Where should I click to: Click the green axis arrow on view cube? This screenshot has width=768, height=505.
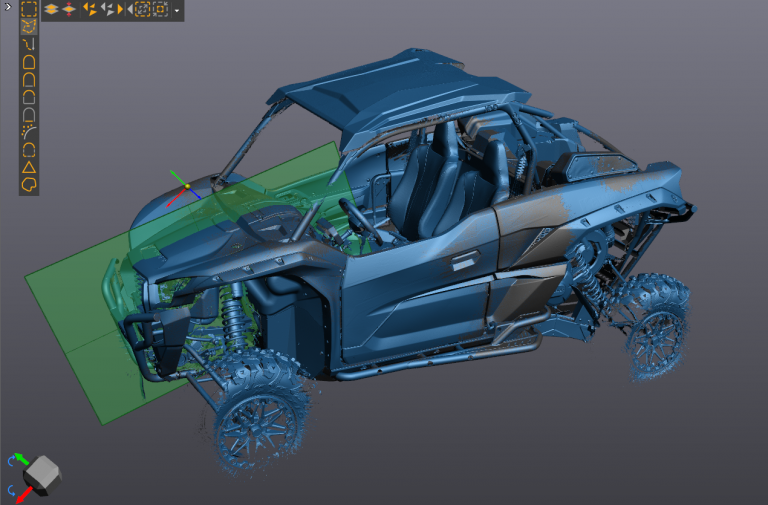(21, 459)
